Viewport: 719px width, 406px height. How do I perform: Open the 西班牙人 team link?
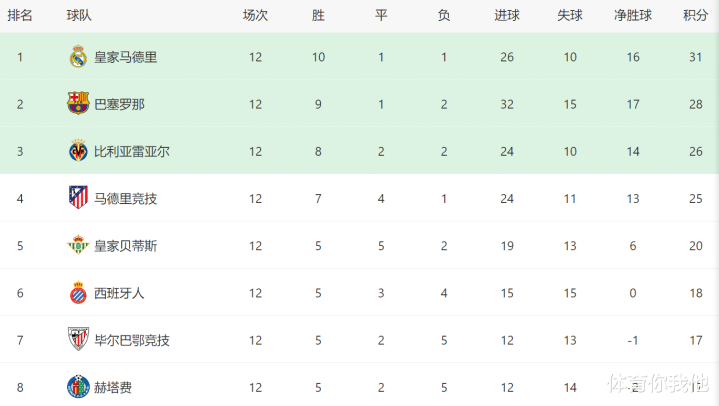coord(119,292)
